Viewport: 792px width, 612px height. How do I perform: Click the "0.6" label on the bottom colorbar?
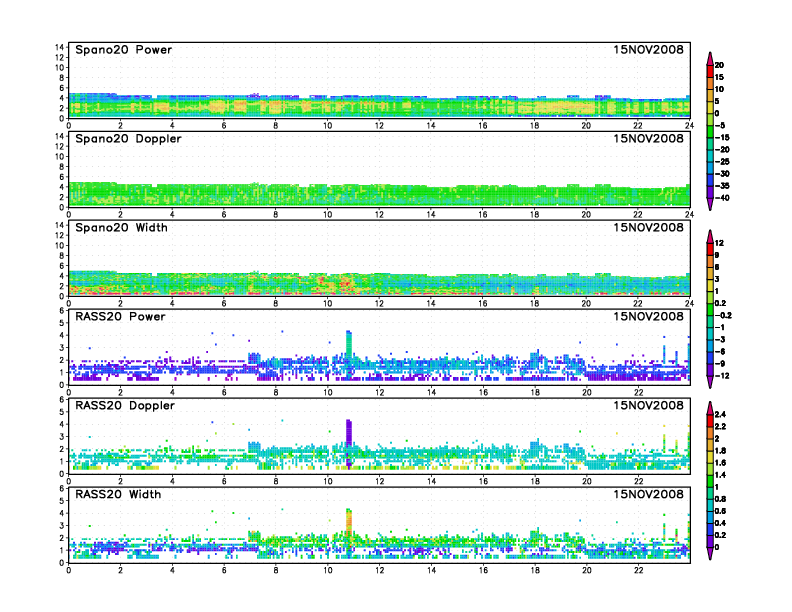(x=720, y=511)
